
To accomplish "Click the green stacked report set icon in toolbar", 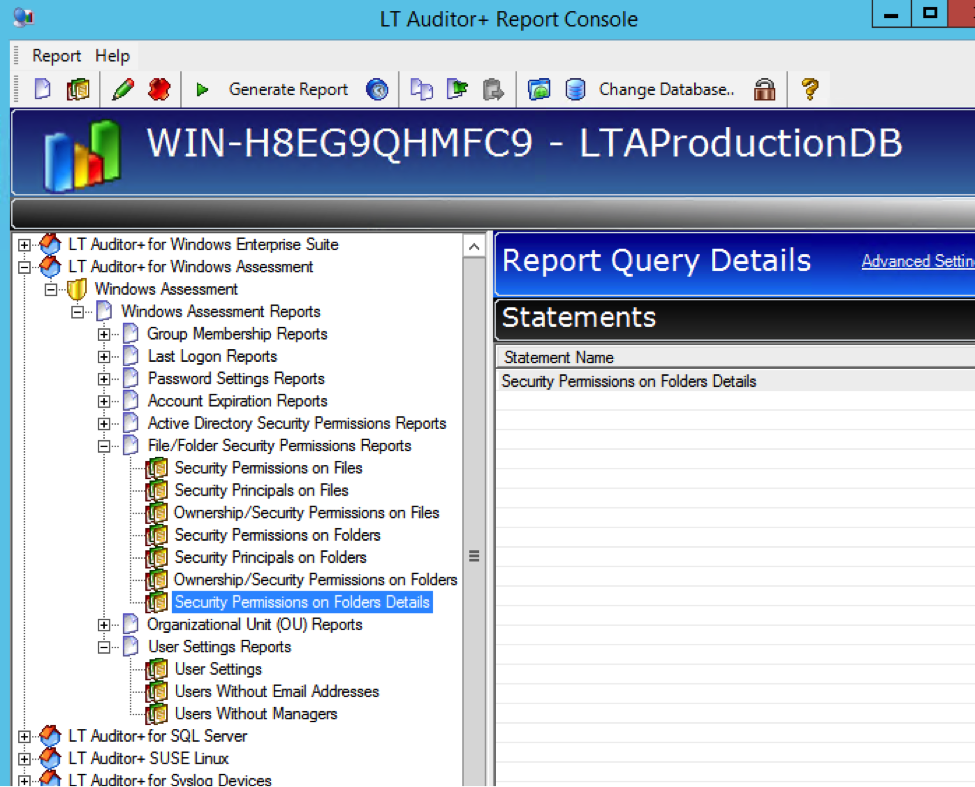I will (x=78, y=90).
